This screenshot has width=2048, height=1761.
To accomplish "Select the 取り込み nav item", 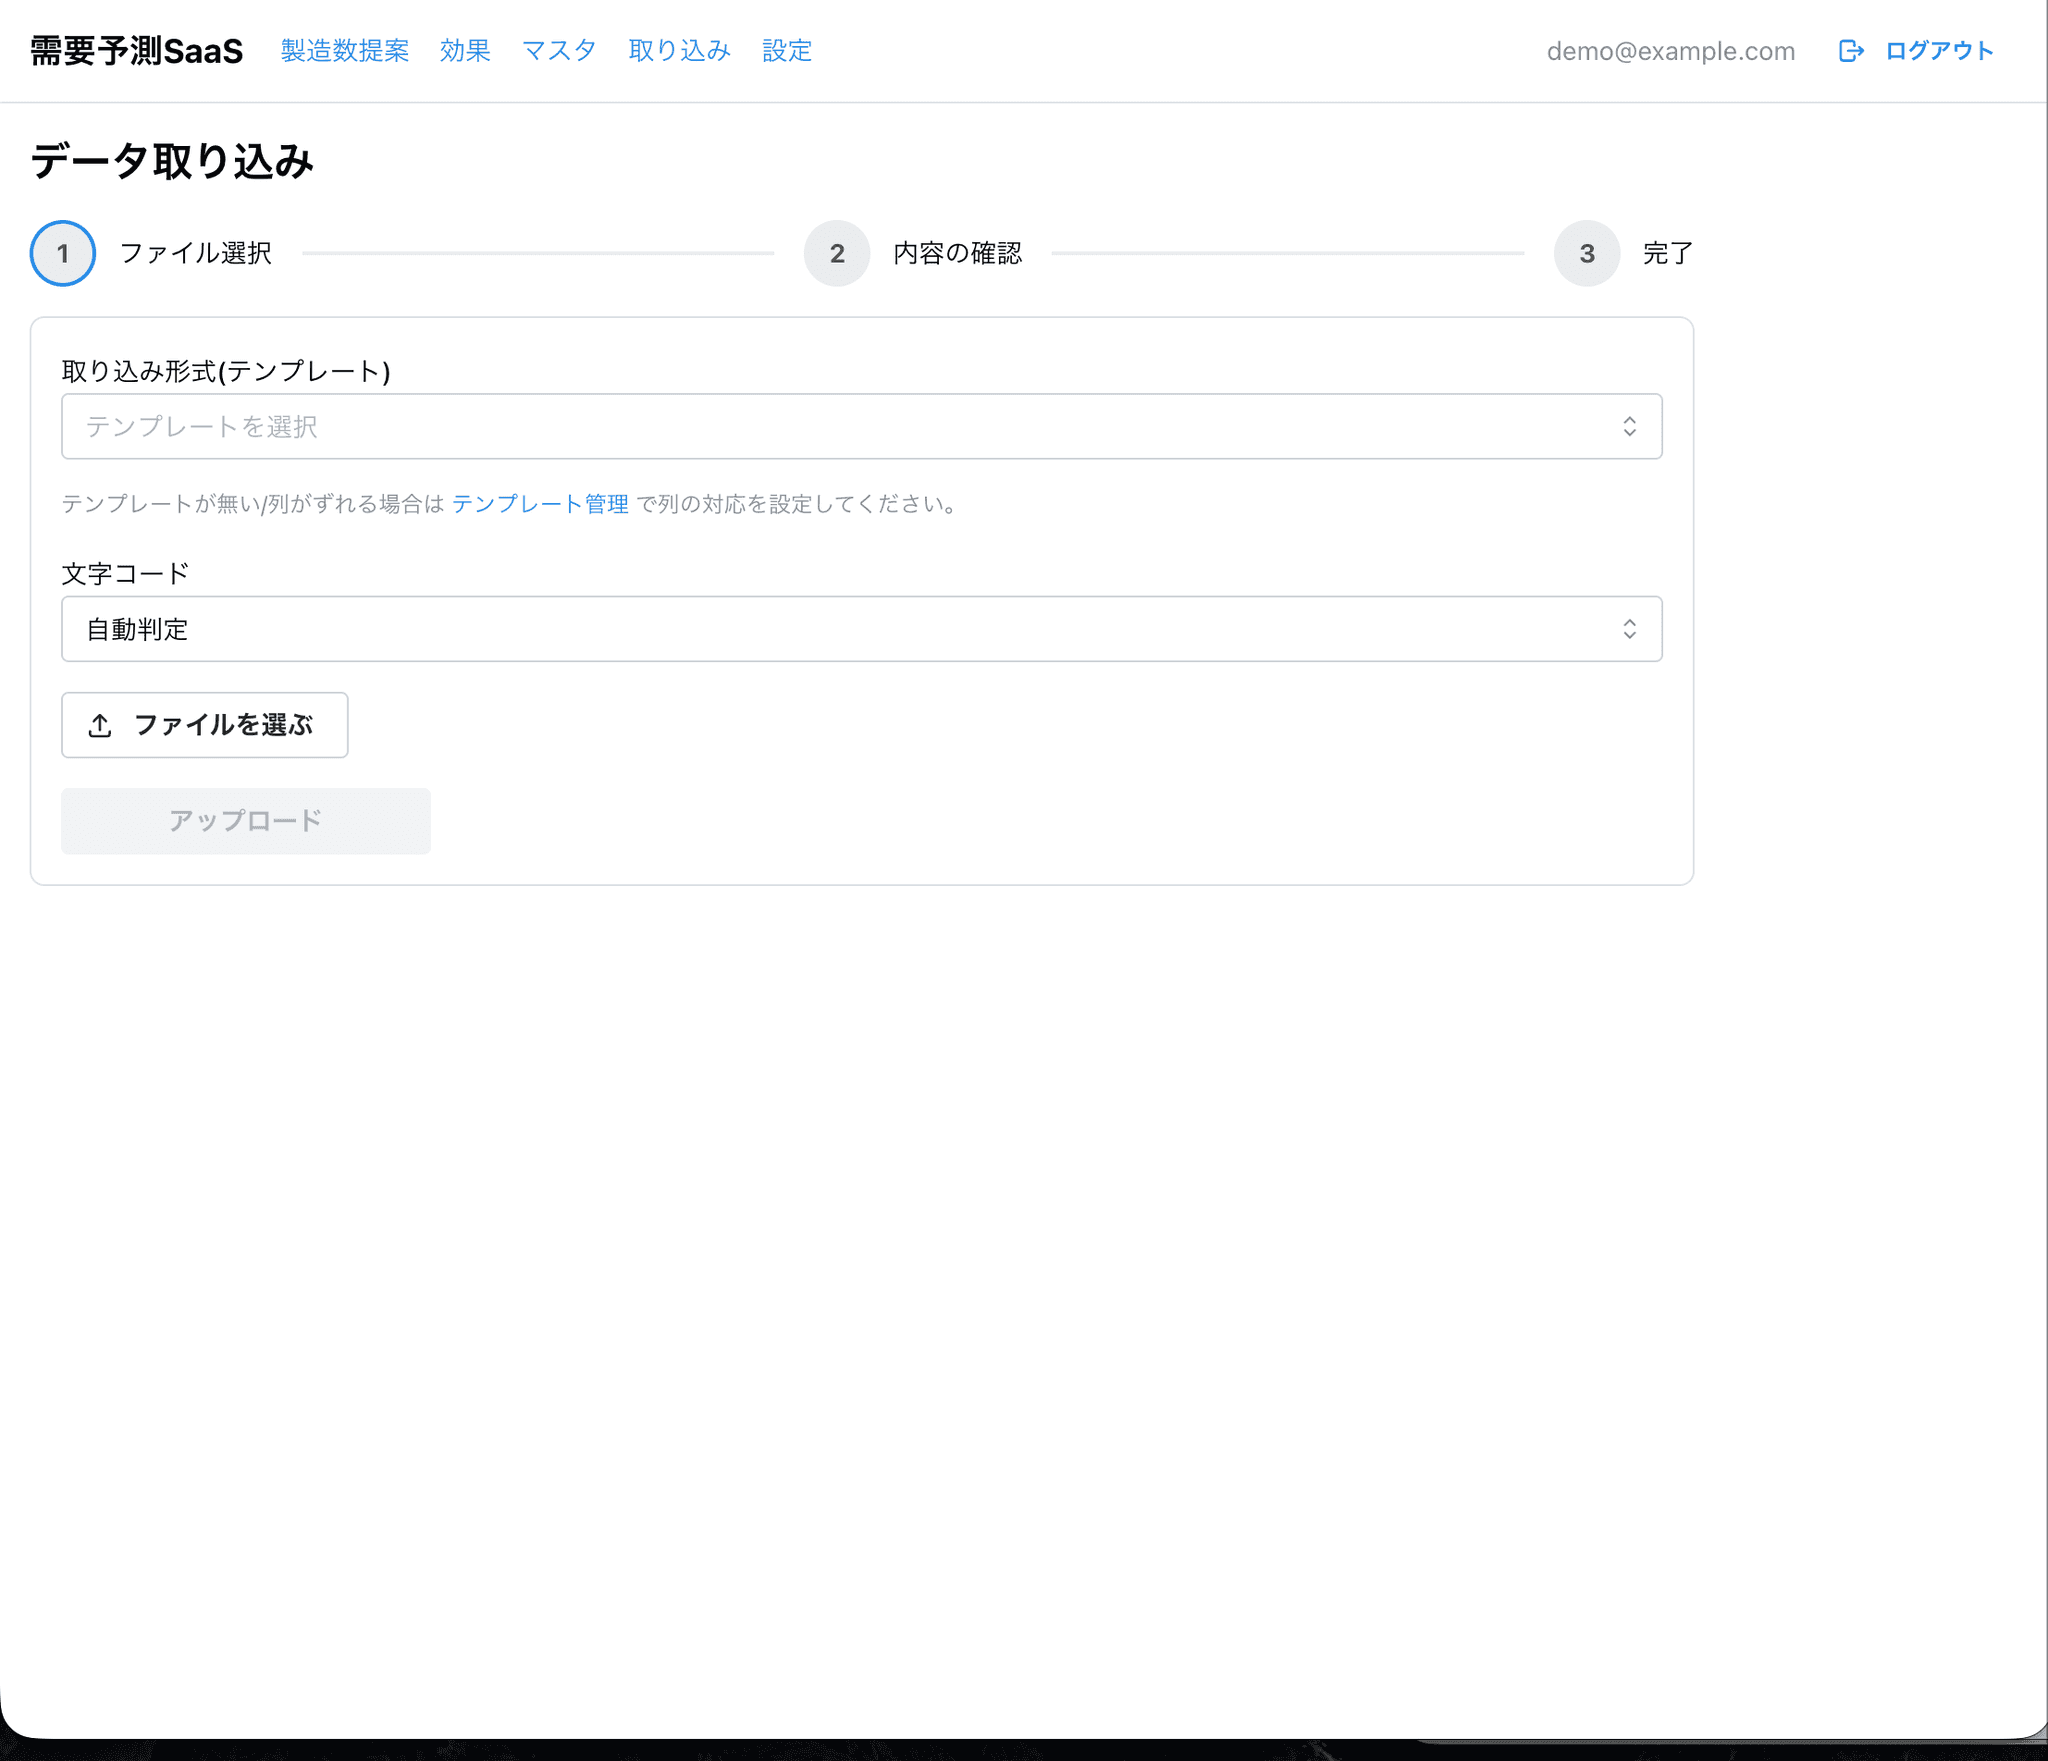I will [x=680, y=51].
